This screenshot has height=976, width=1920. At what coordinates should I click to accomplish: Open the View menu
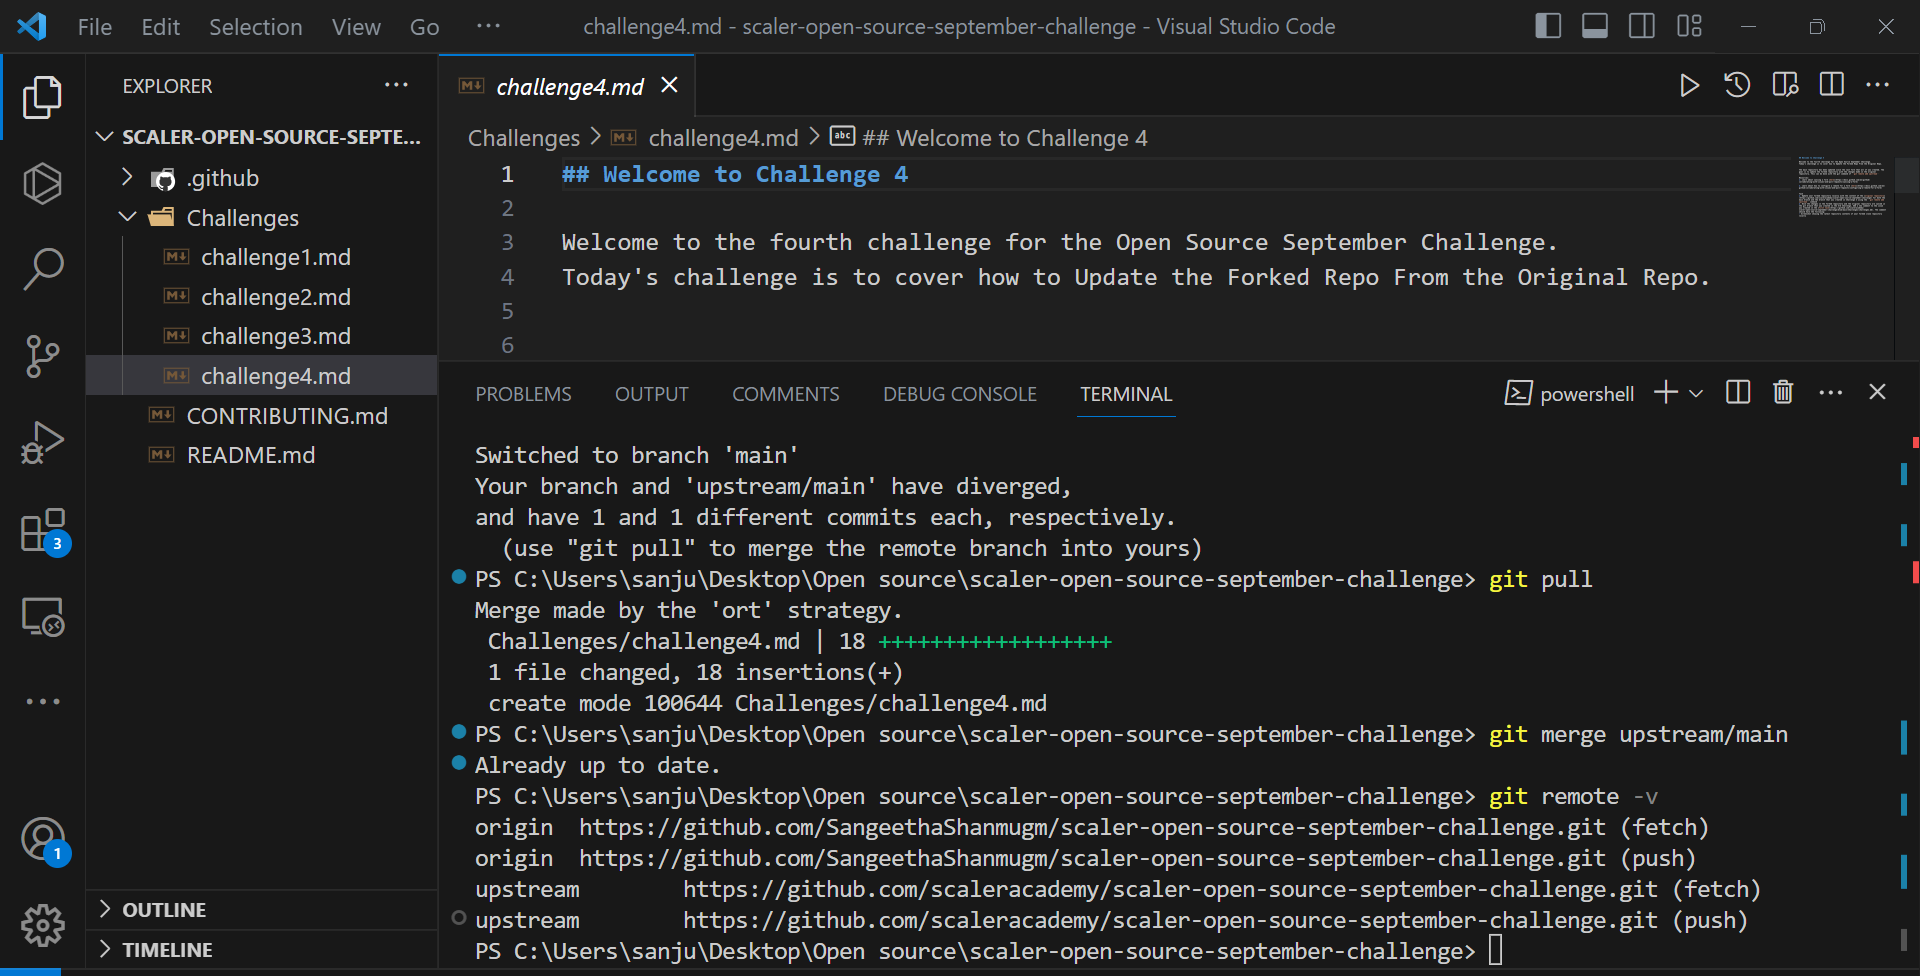(356, 27)
